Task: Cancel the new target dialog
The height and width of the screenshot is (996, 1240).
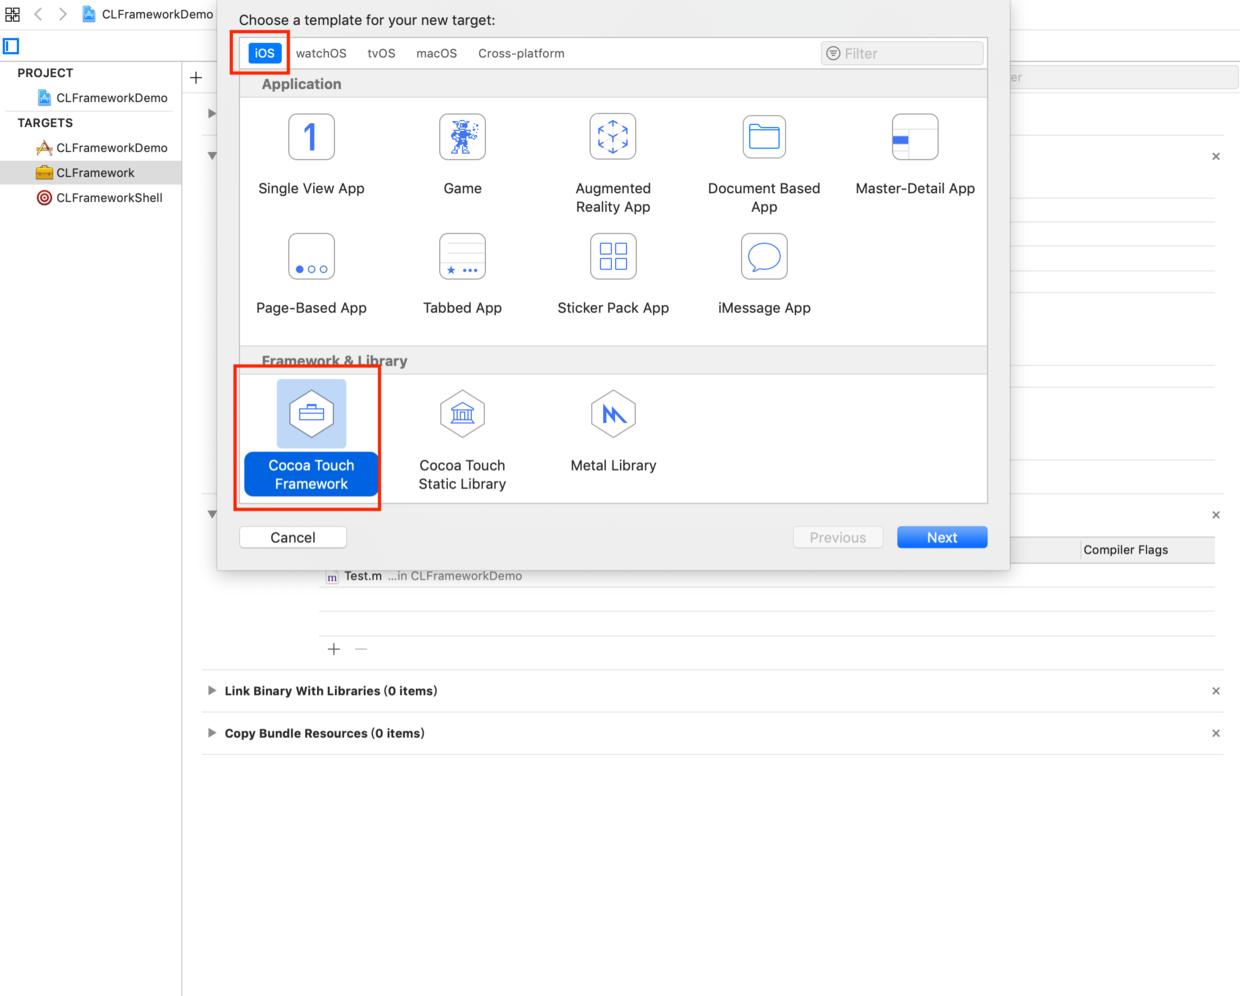Action: (x=293, y=537)
